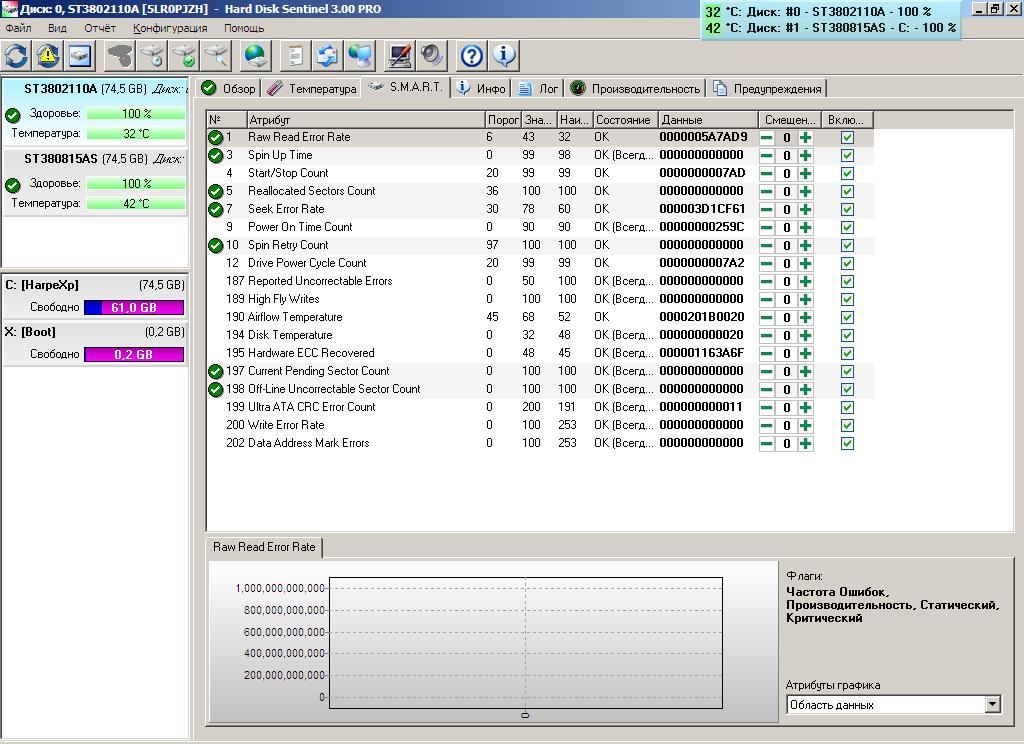Click the minus offset button for Drive Power Cycle Count
Screen dimensions: 1024x744
(767, 264)
